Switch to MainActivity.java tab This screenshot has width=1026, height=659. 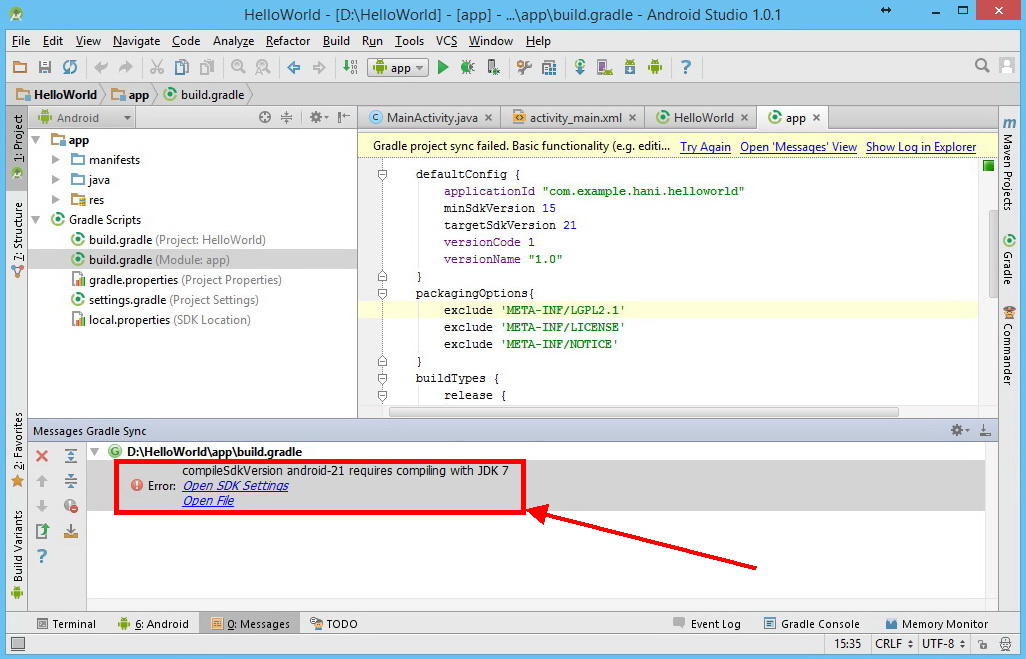pyautogui.click(x=431, y=118)
